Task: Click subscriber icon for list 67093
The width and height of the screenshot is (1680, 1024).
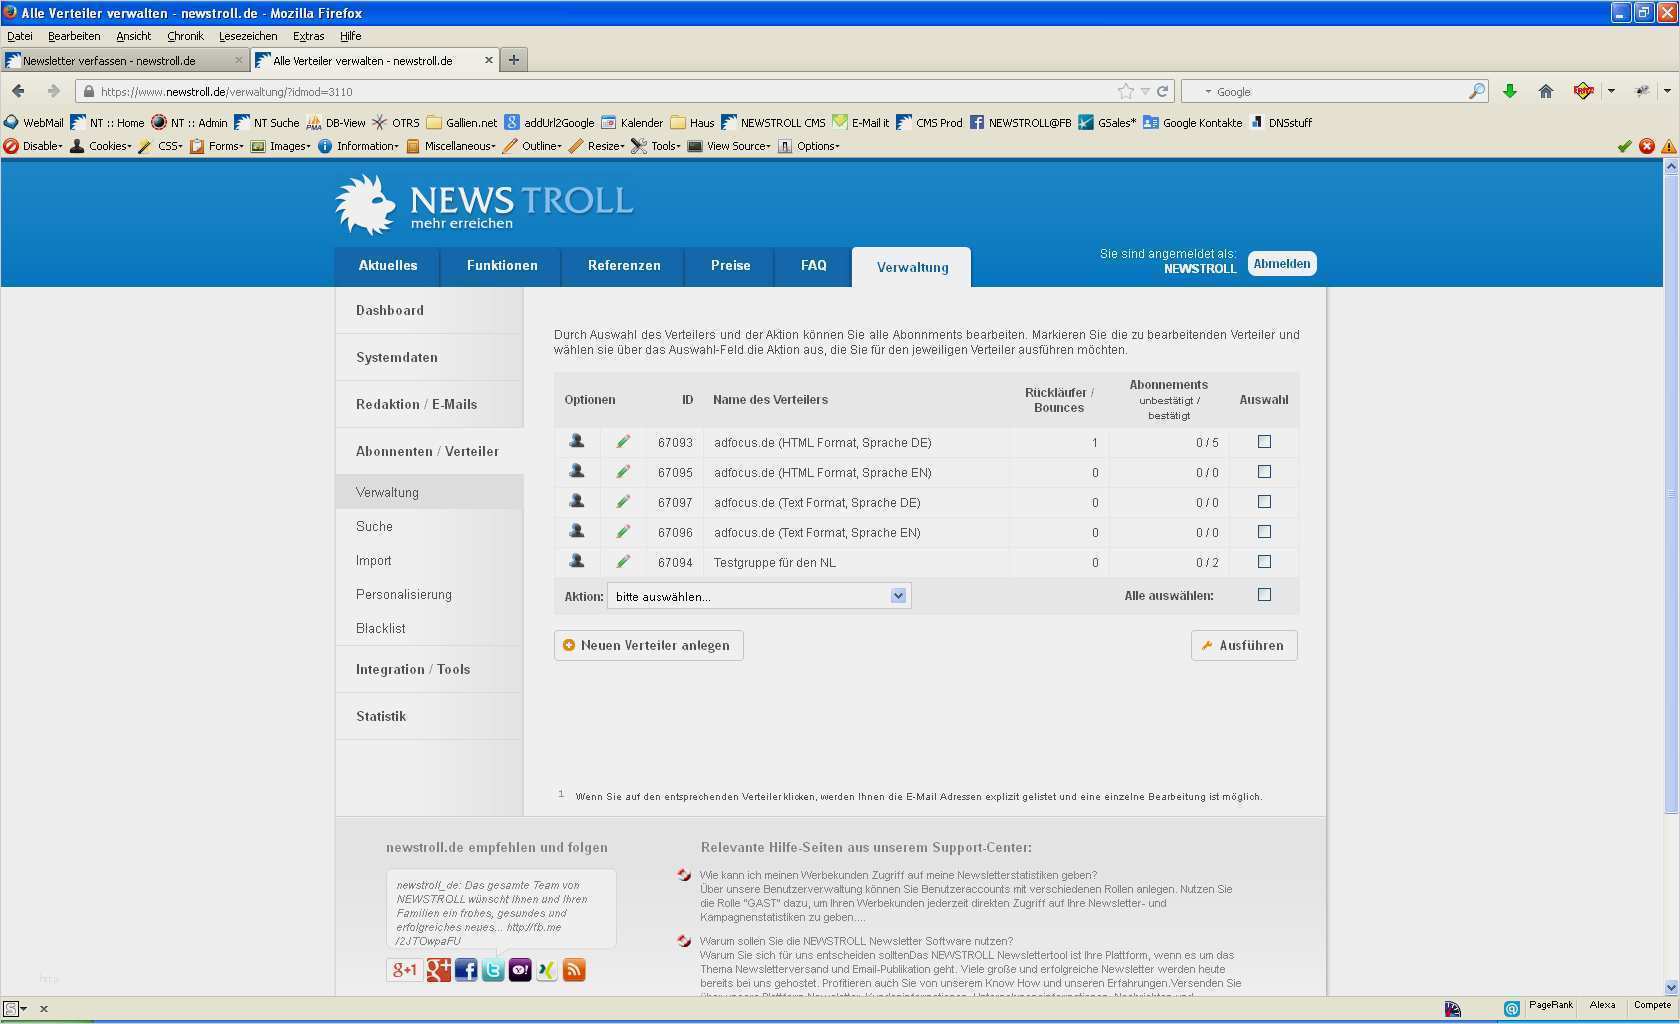Action: (577, 441)
